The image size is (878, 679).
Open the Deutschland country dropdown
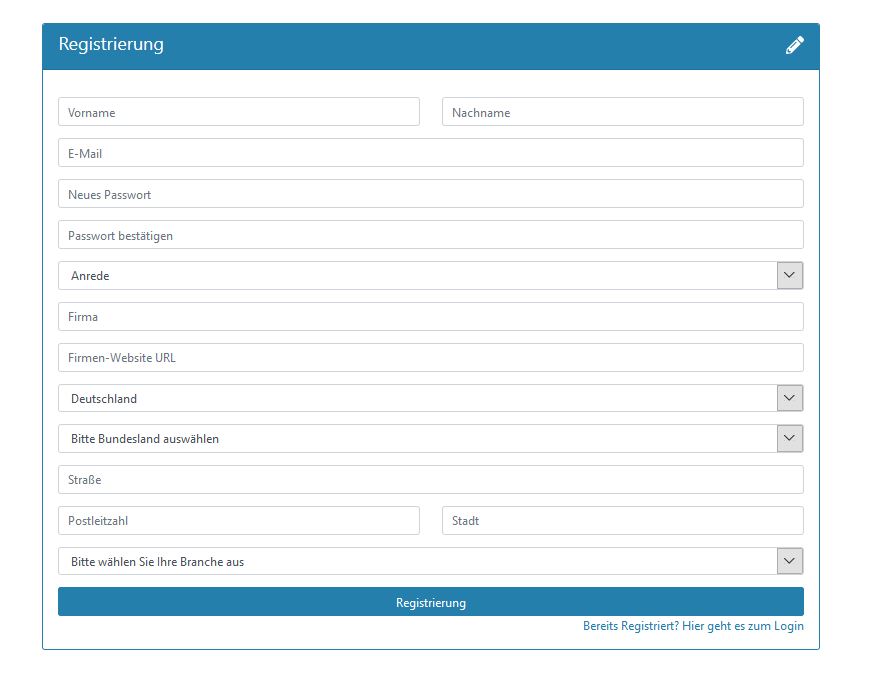click(x=431, y=398)
